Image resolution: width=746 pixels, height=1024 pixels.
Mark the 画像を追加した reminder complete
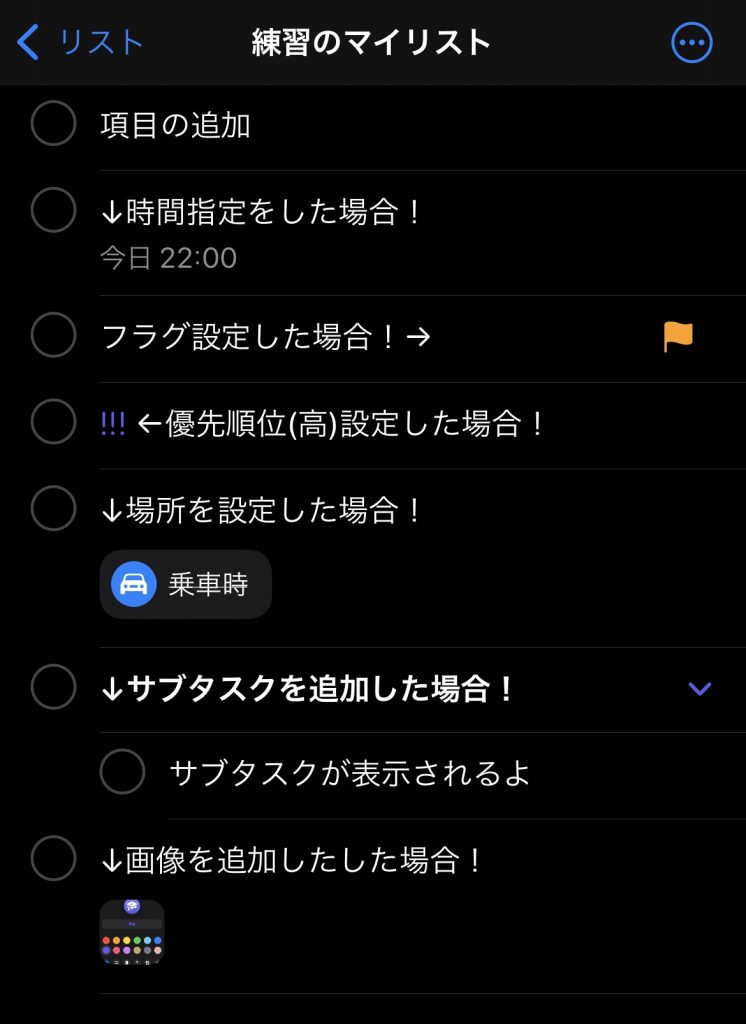[x=54, y=858]
